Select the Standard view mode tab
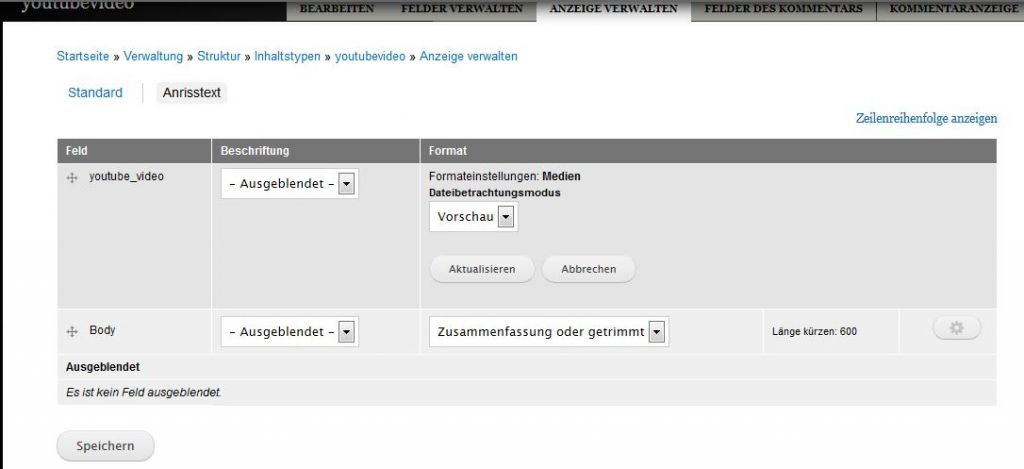The width and height of the screenshot is (1024, 469). point(95,93)
